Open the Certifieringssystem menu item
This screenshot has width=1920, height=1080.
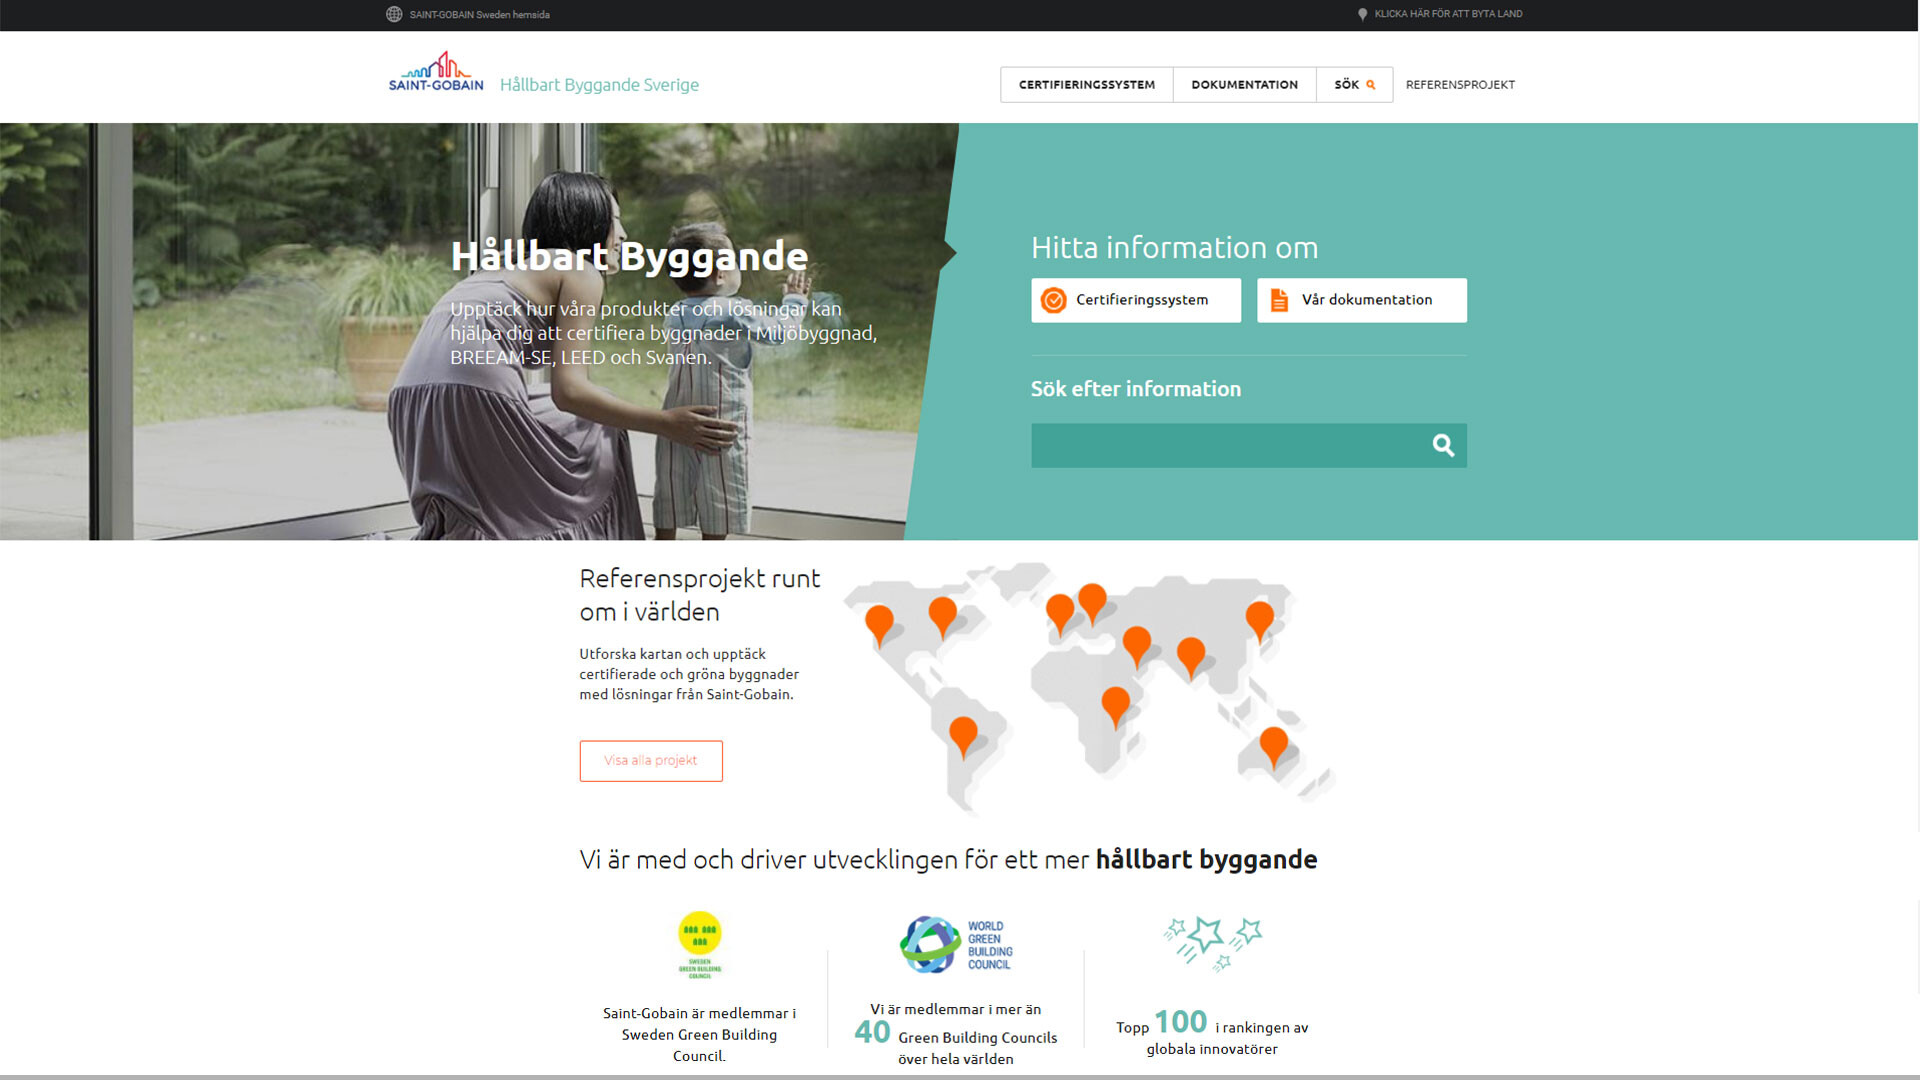(1086, 85)
